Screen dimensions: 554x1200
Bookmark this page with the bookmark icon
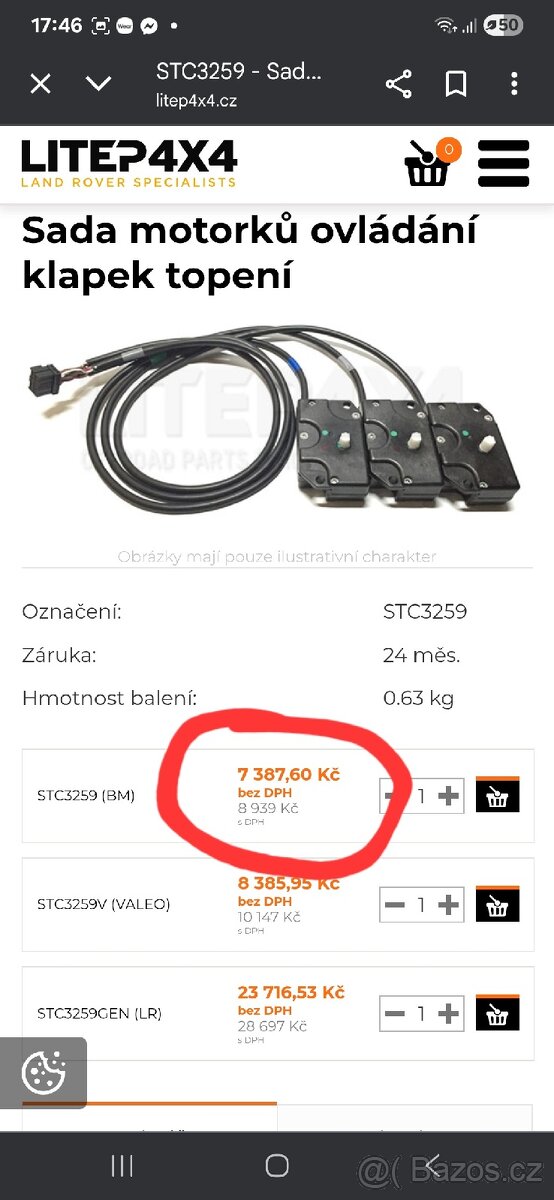tap(456, 84)
